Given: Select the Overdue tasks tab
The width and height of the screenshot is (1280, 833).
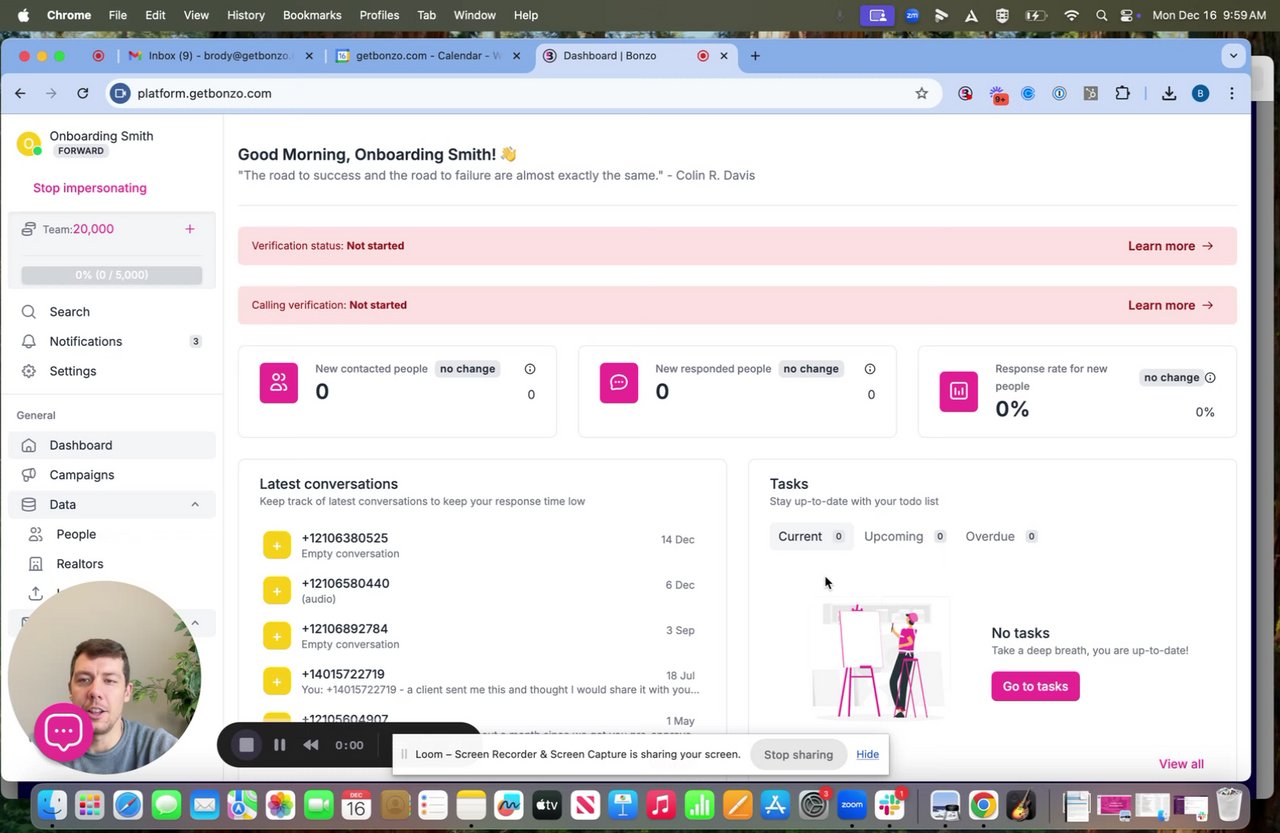Looking at the screenshot, I should [x=1001, y=537].
